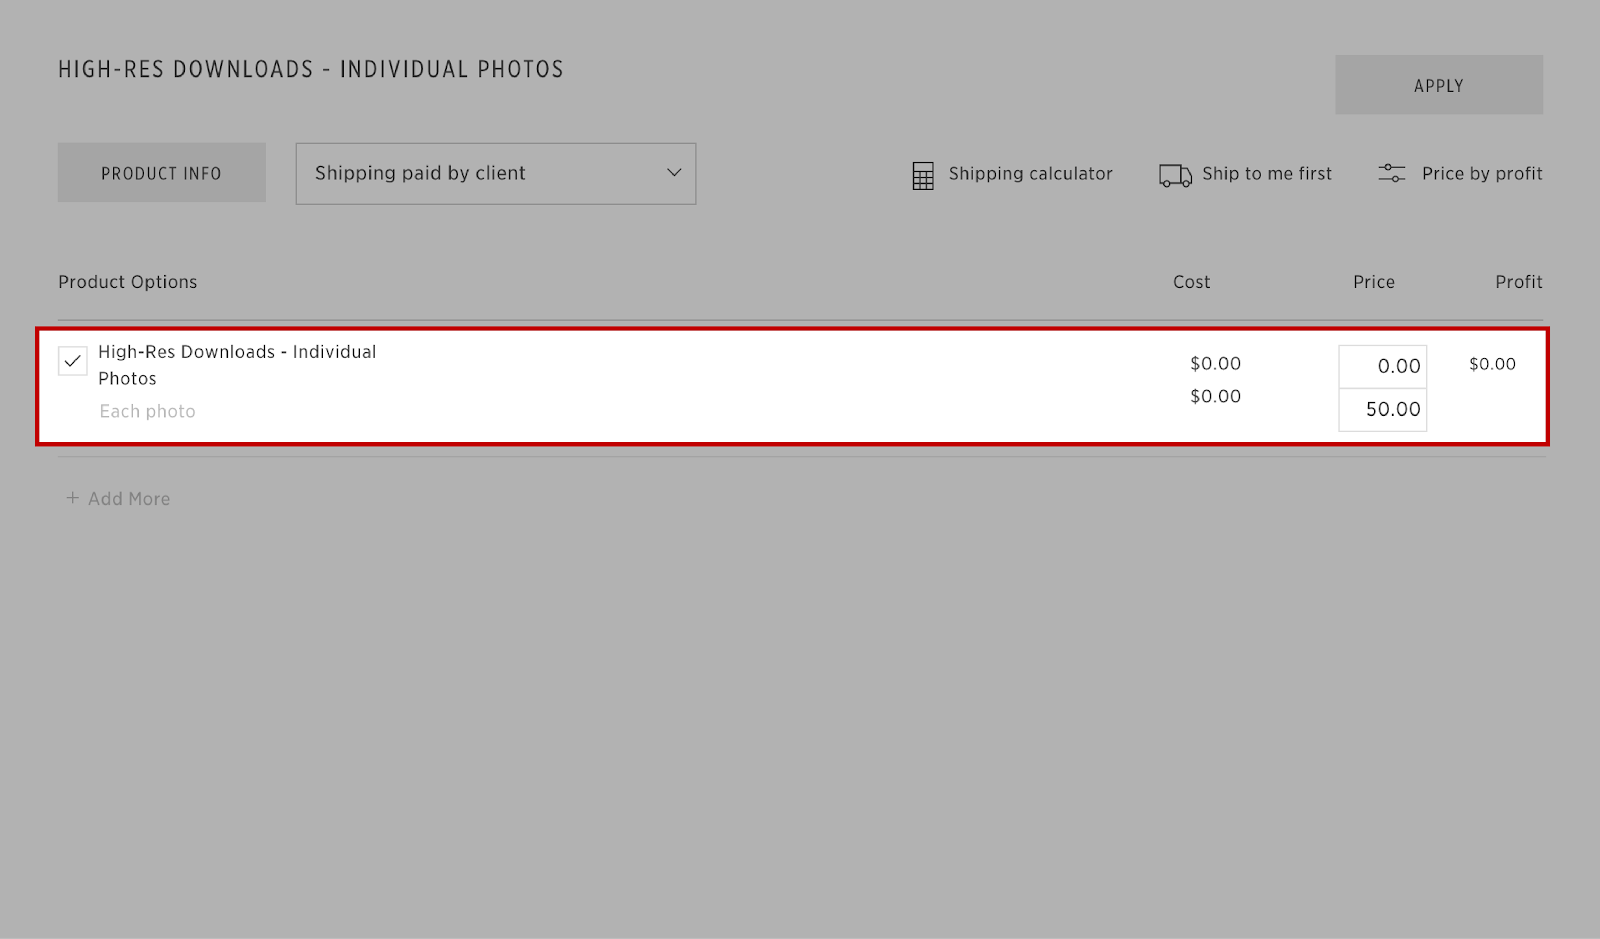Click the Profit column header
This screenshot has width=1600, height=939.
1518,282
